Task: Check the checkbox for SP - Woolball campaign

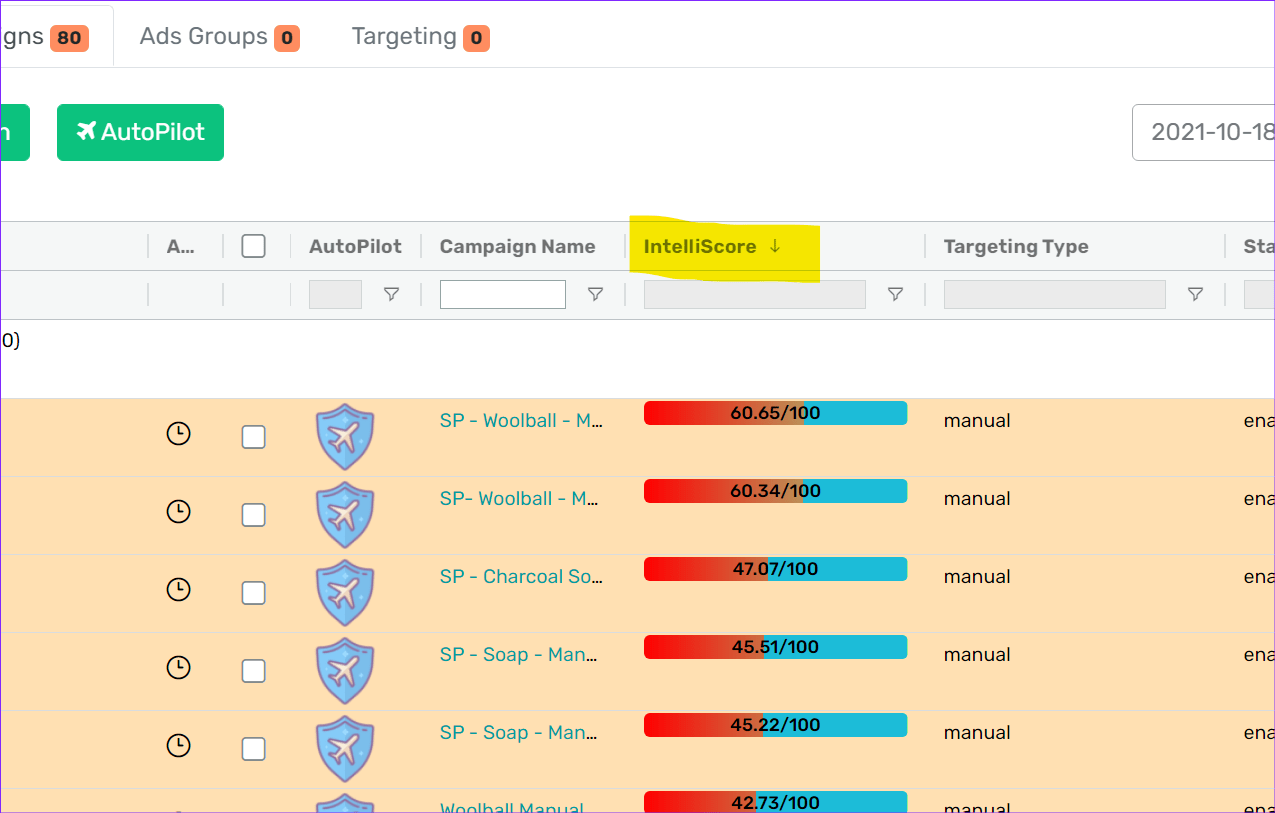Action: point(253,437)
